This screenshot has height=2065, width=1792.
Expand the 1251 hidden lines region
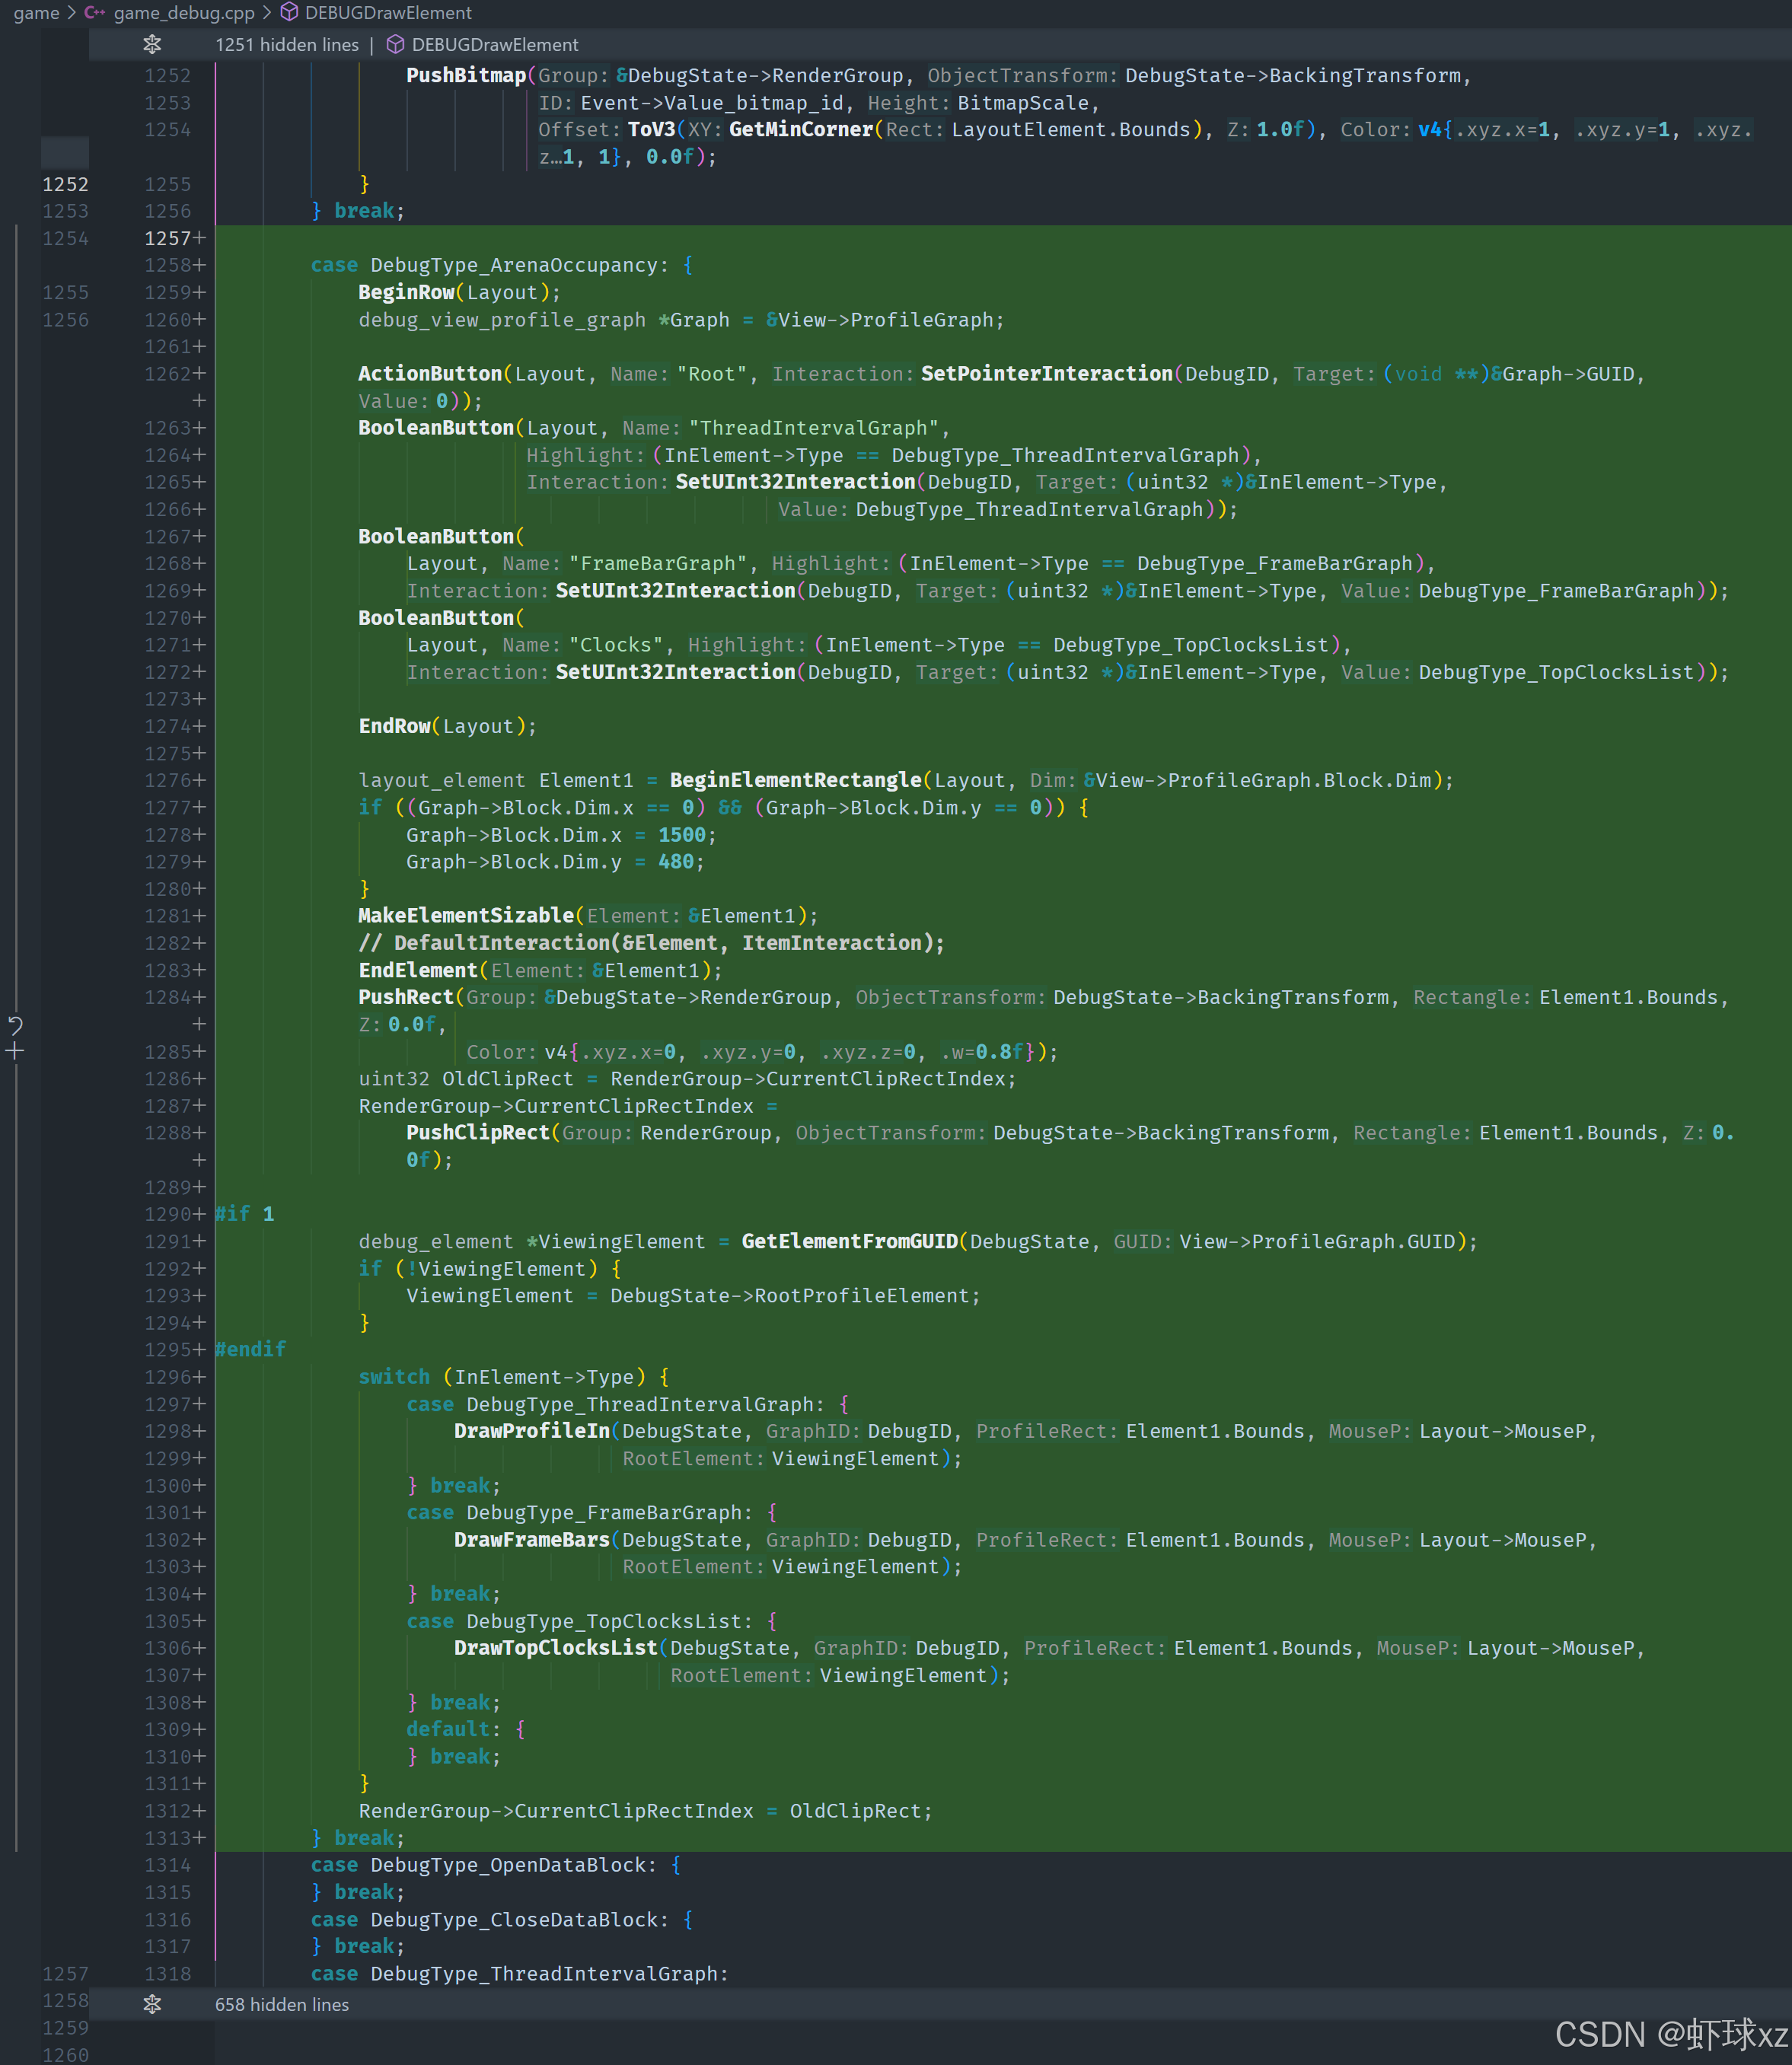tap(286, 45)
